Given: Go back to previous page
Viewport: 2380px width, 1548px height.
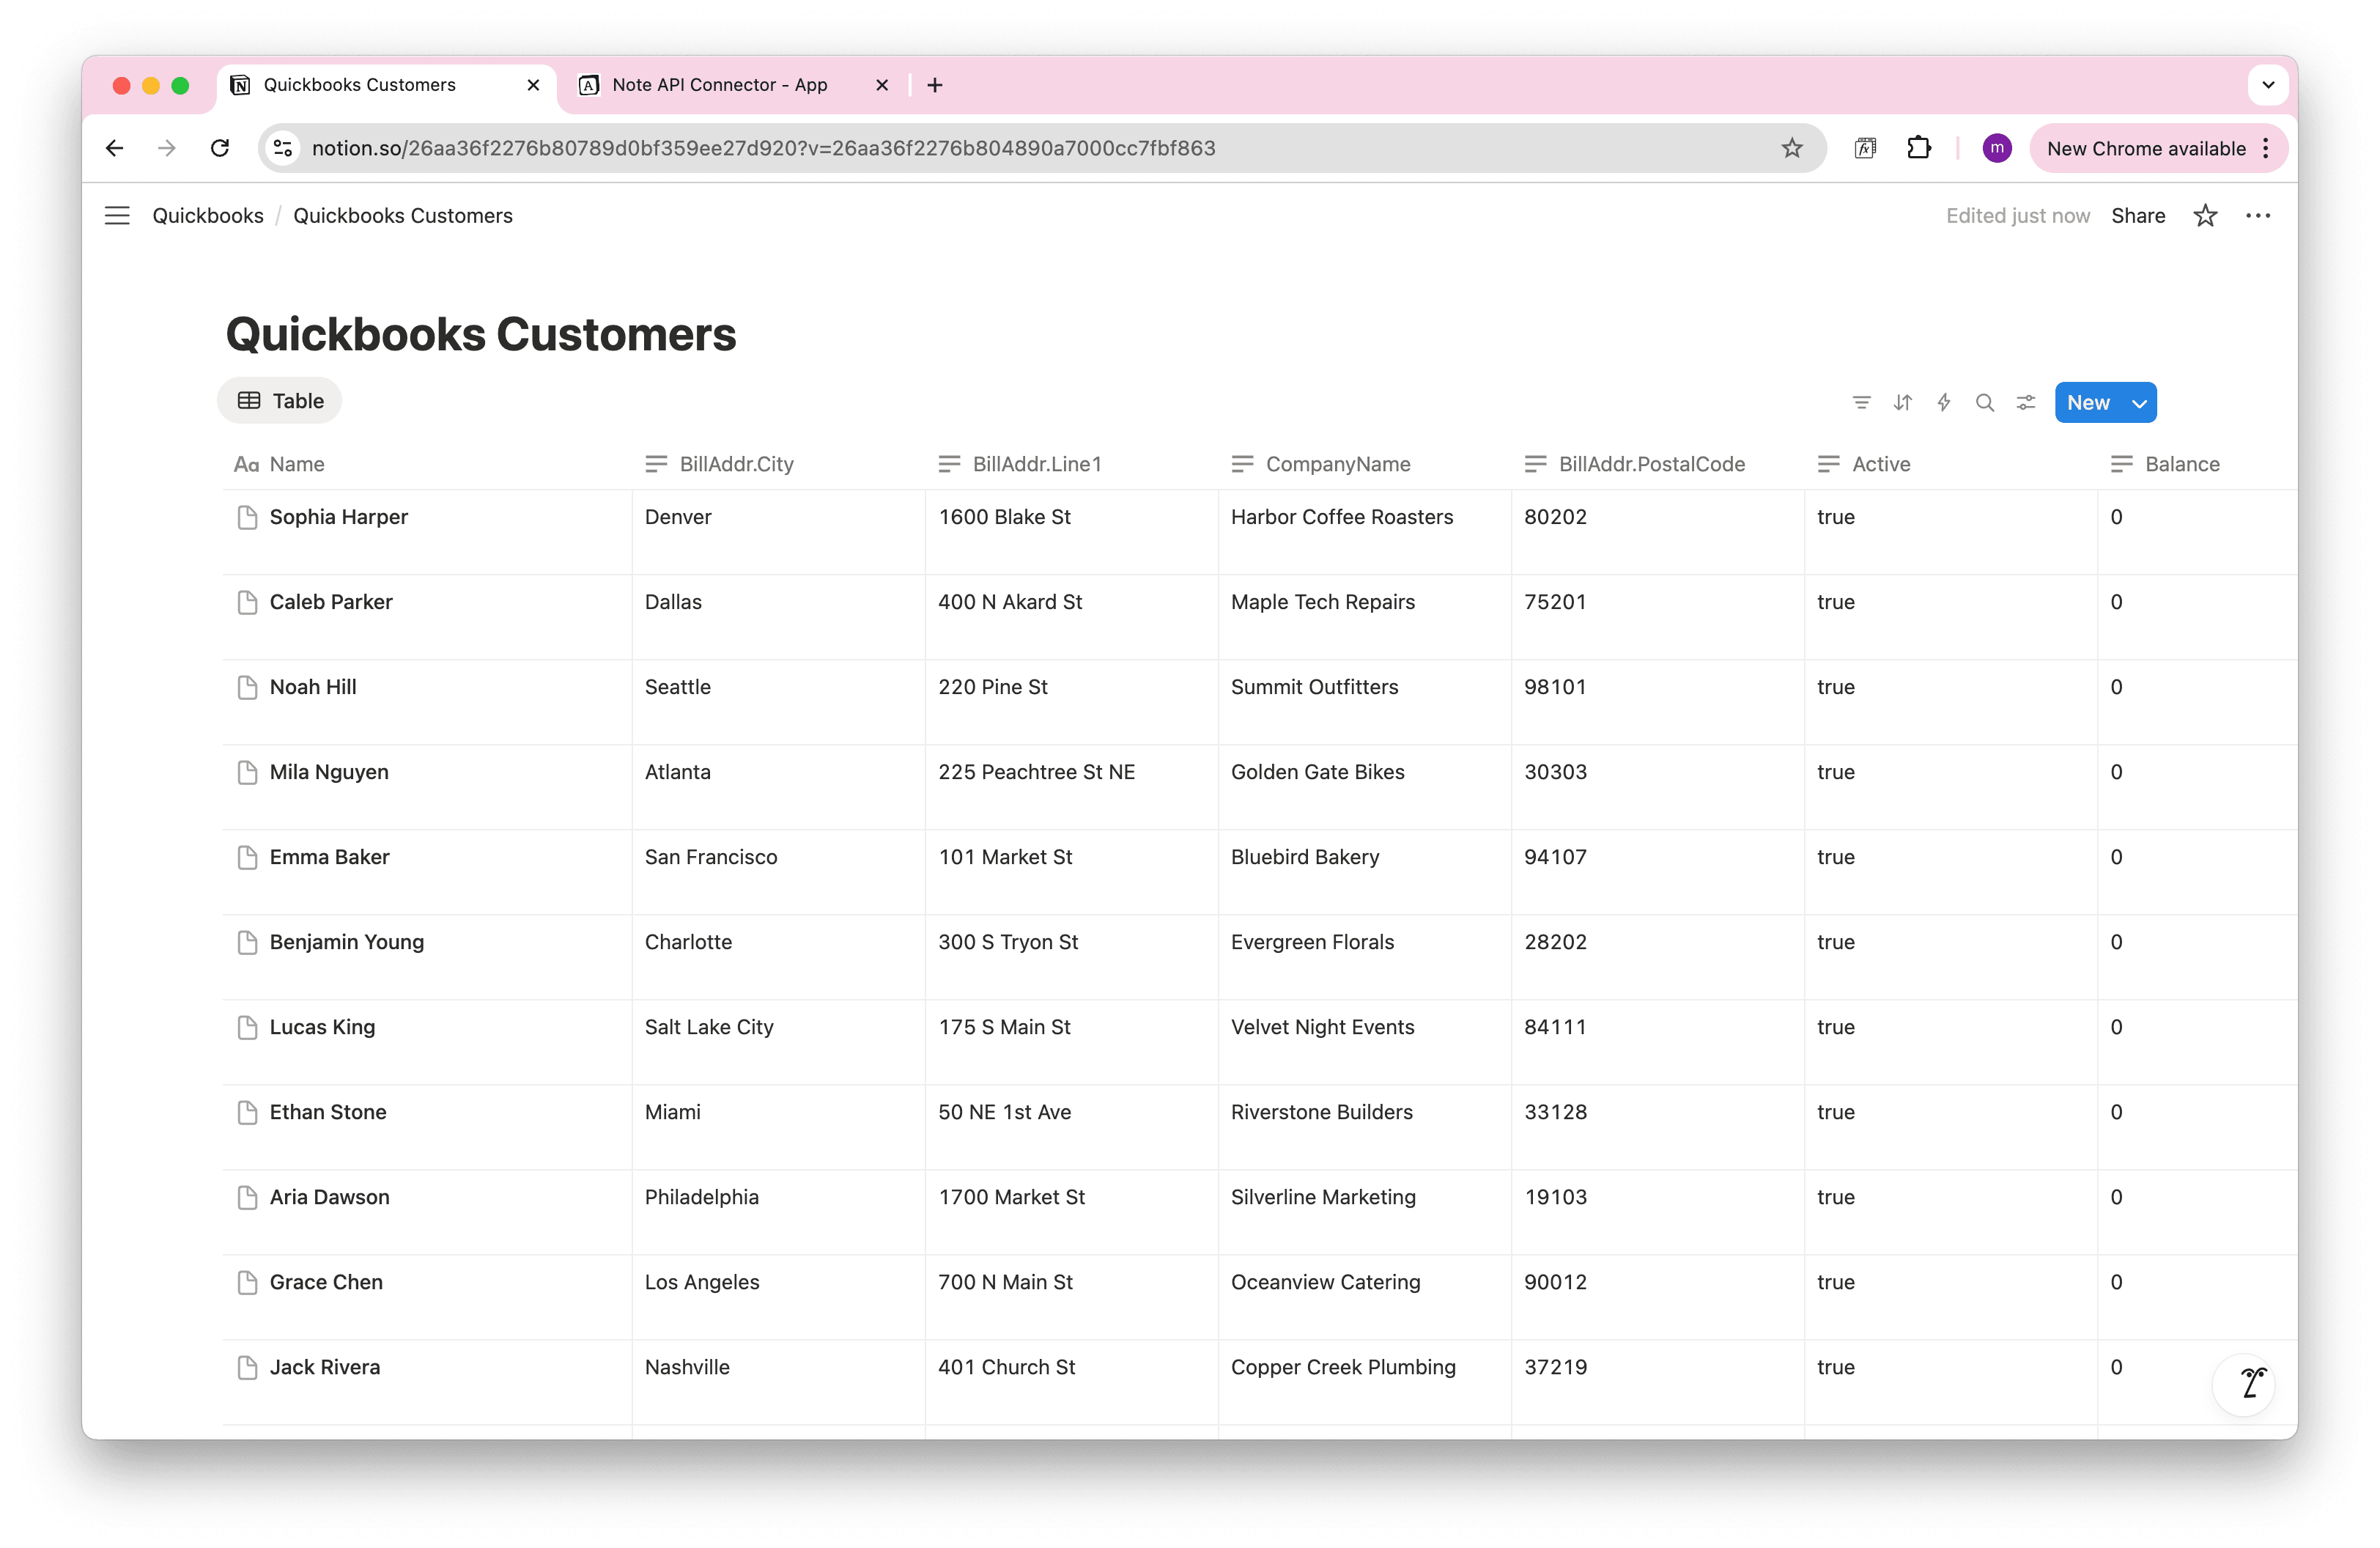Looking at the screenshot, I should pos(115,148).
